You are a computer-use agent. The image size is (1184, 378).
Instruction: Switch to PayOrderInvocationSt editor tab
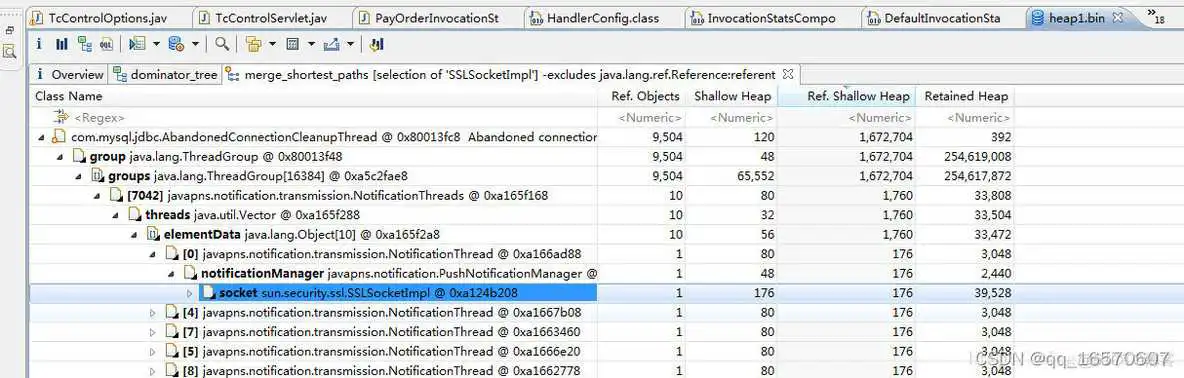(438, 17)
